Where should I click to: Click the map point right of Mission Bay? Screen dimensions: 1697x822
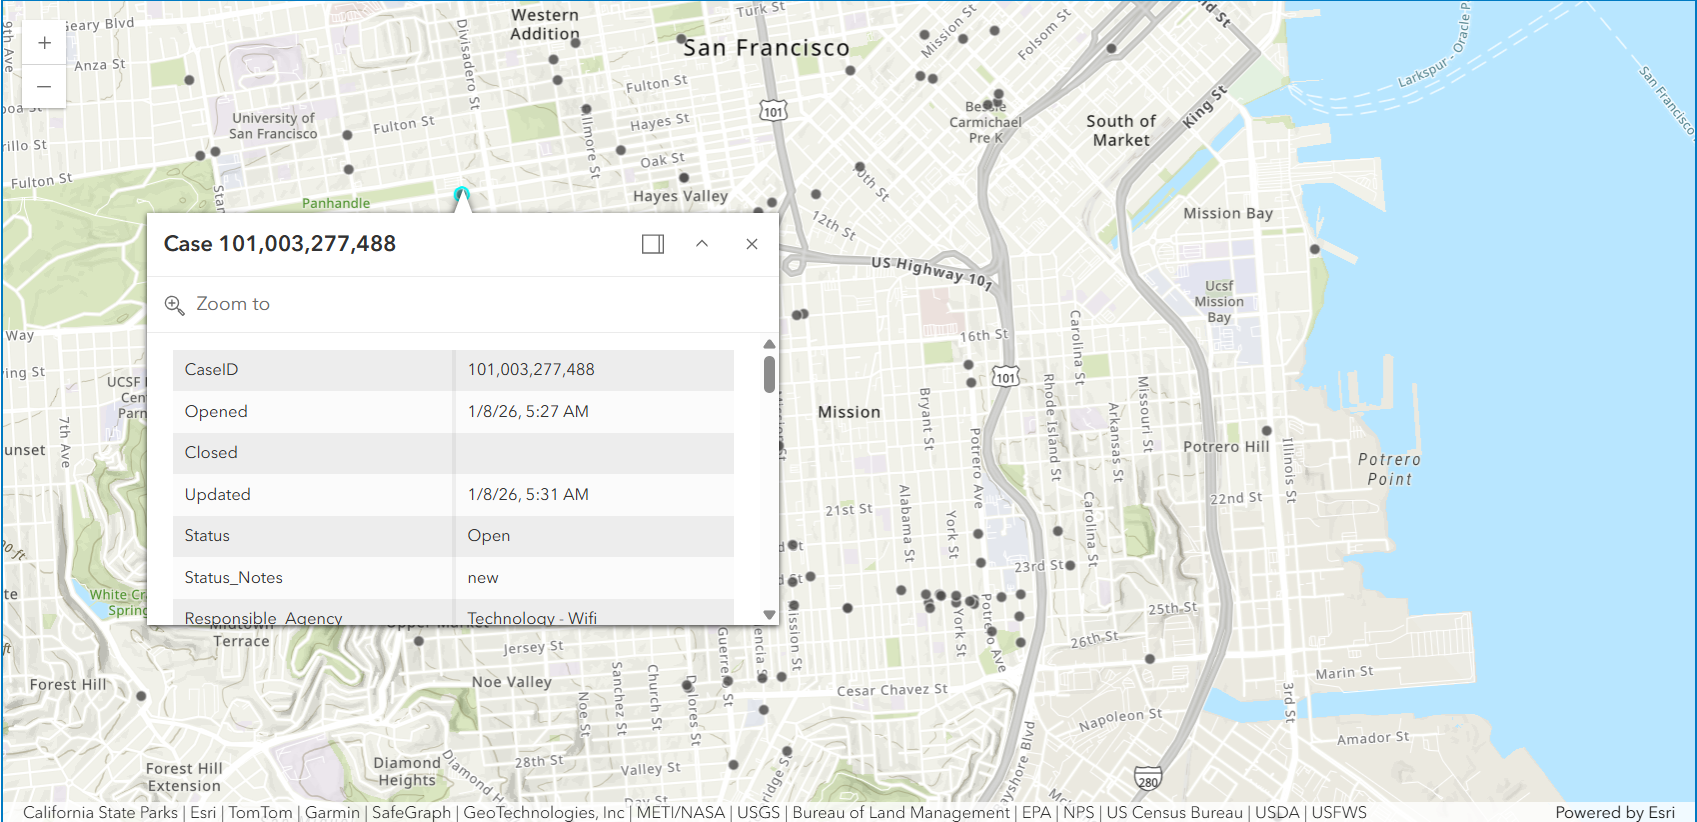[x=1315, y=249]
